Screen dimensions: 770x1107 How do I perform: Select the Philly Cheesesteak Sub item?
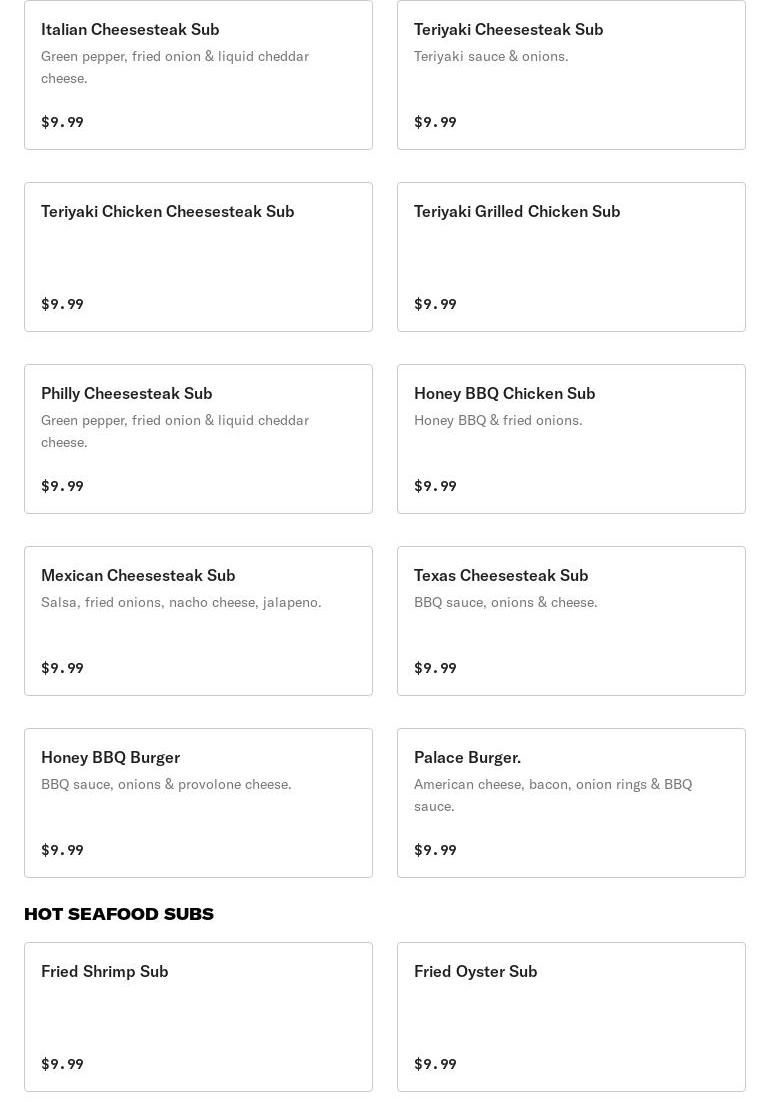[x=198, y=439]
